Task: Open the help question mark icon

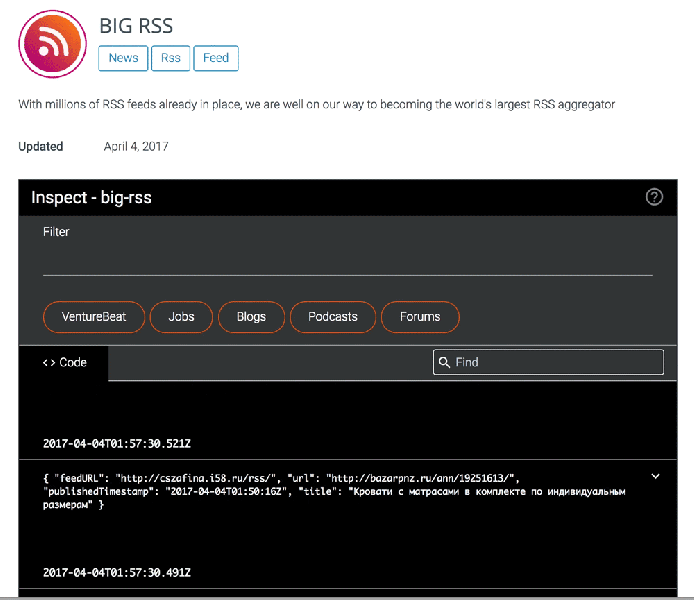Action: [654, 197]
